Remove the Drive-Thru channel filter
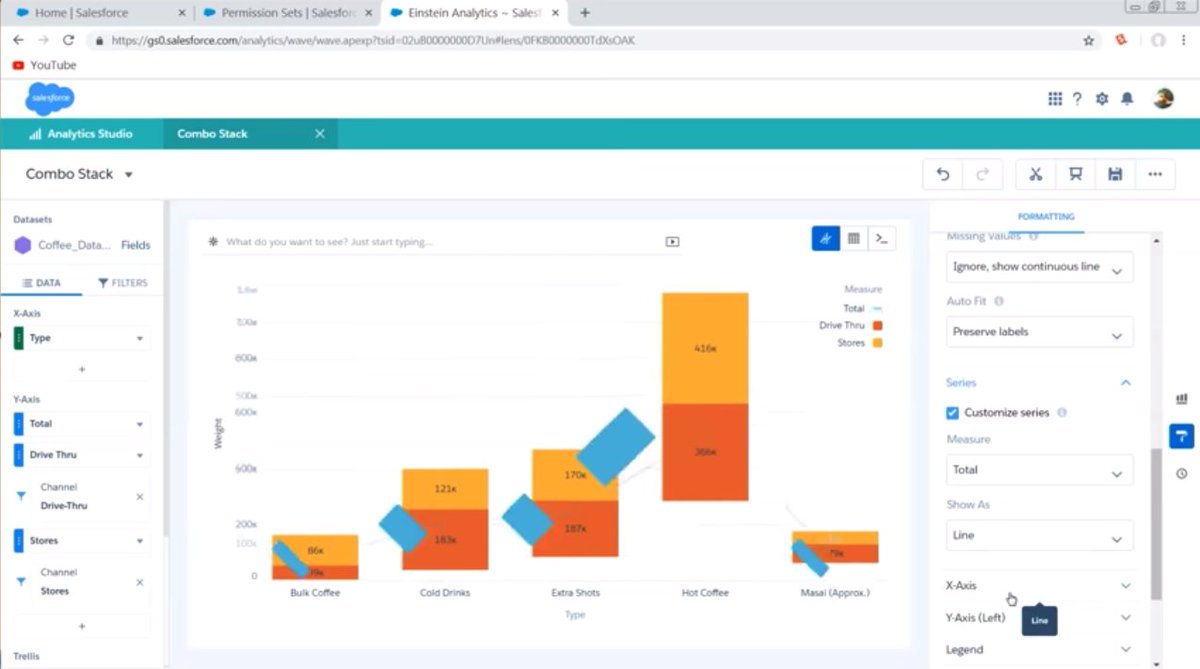This screenshot has height=669, width=1200. click(139, 497)
